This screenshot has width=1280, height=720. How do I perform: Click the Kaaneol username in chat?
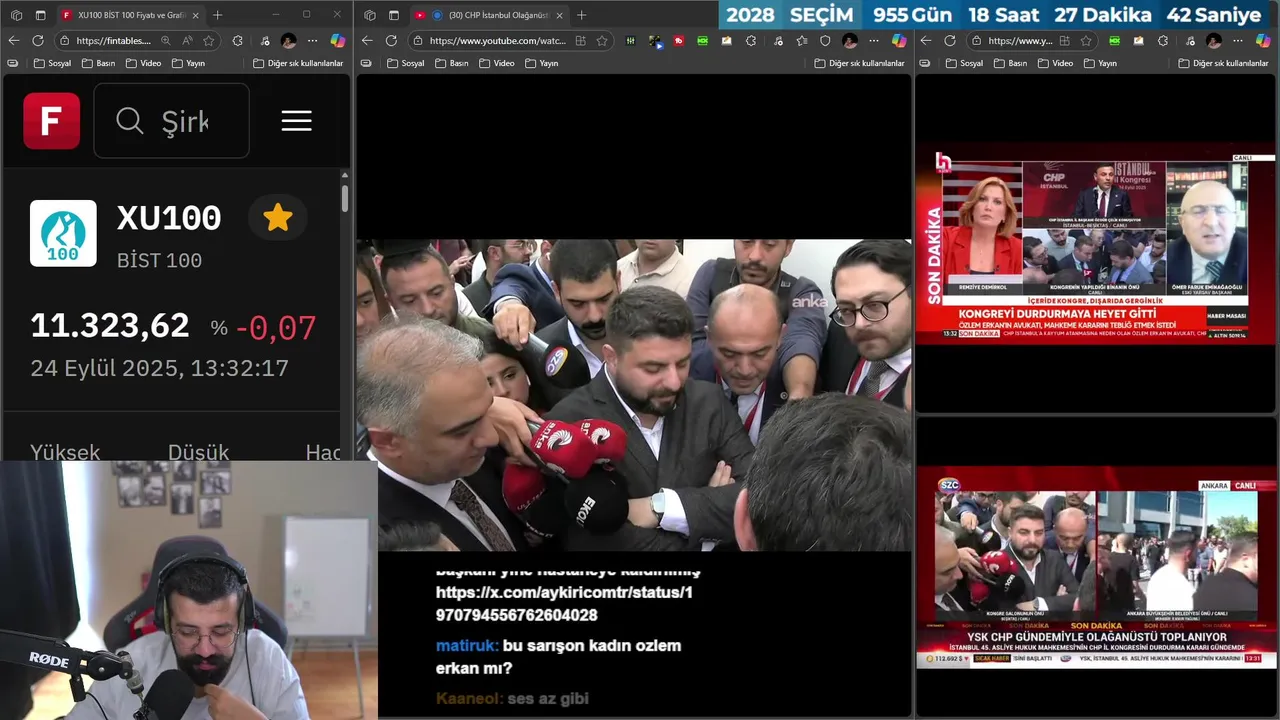pos(469,699)
